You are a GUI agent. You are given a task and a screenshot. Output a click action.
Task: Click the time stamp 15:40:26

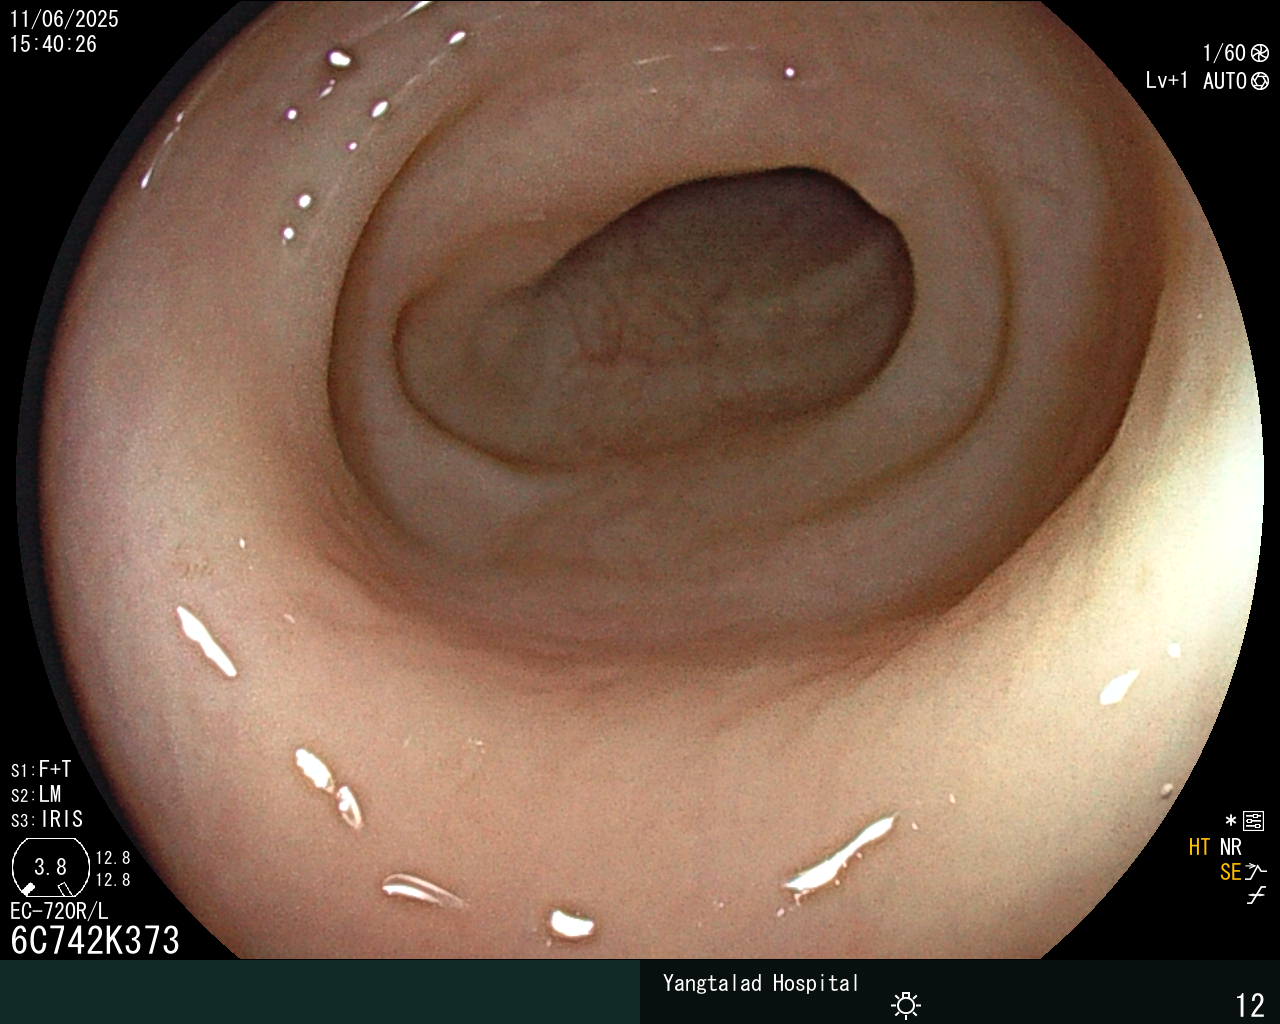click(54, 44)
